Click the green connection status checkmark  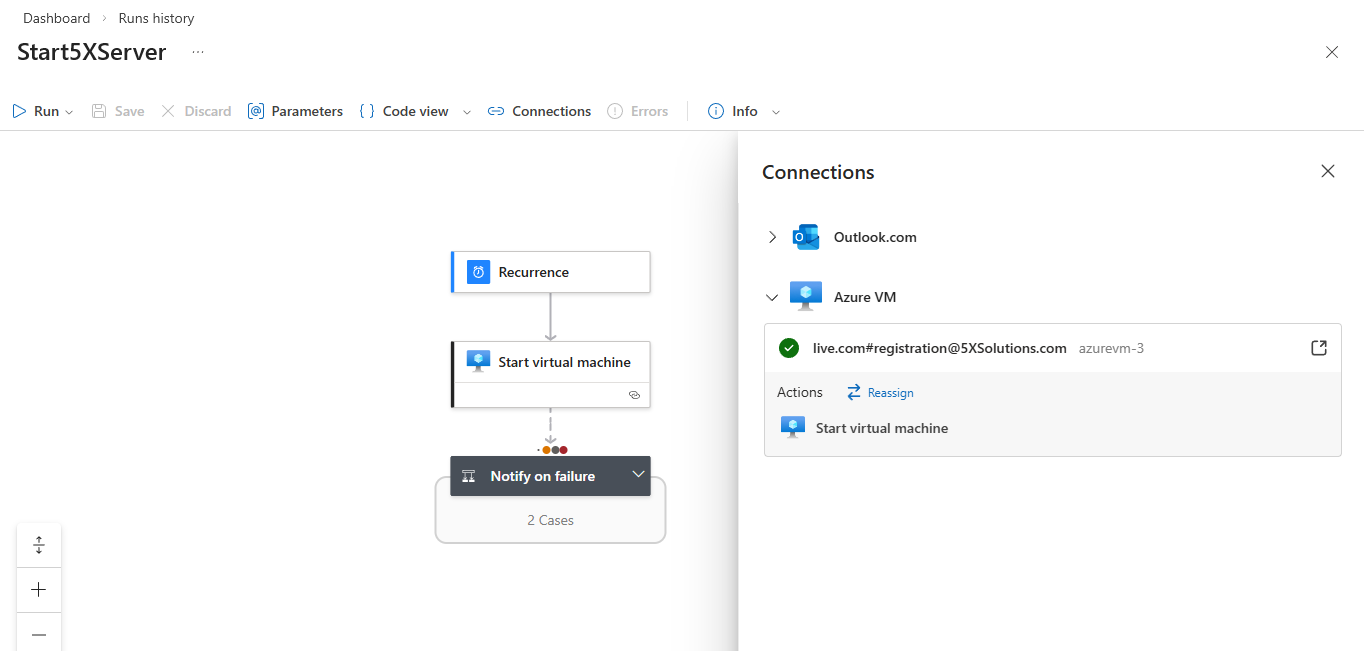click(x=789, y=348)
